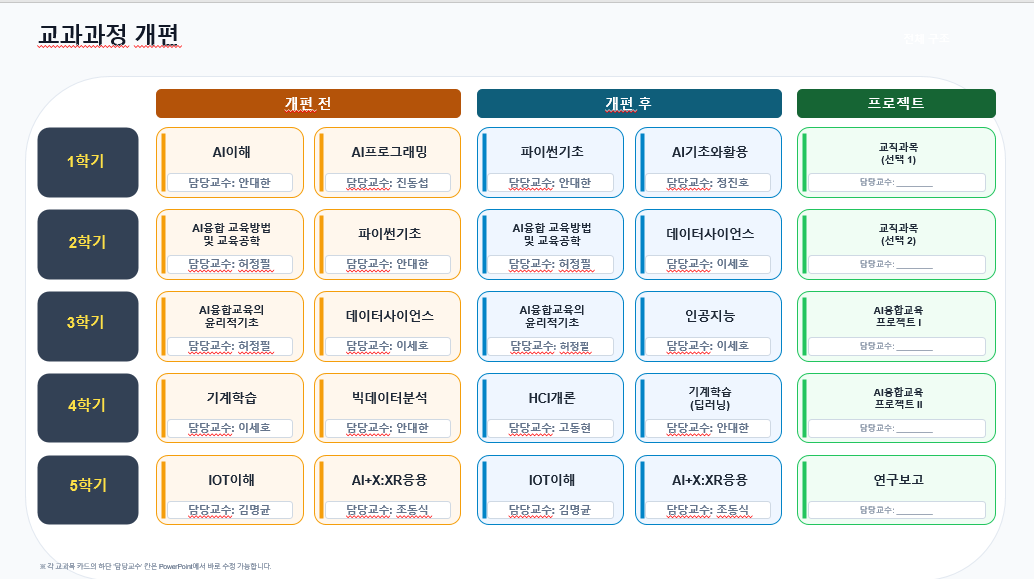Click '데이터사이언스' title in the blue 개편 후 card

(710, 234)
